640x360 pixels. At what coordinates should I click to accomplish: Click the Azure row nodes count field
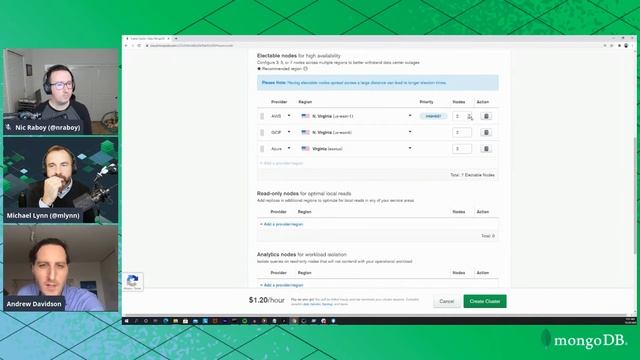(462, 149)
